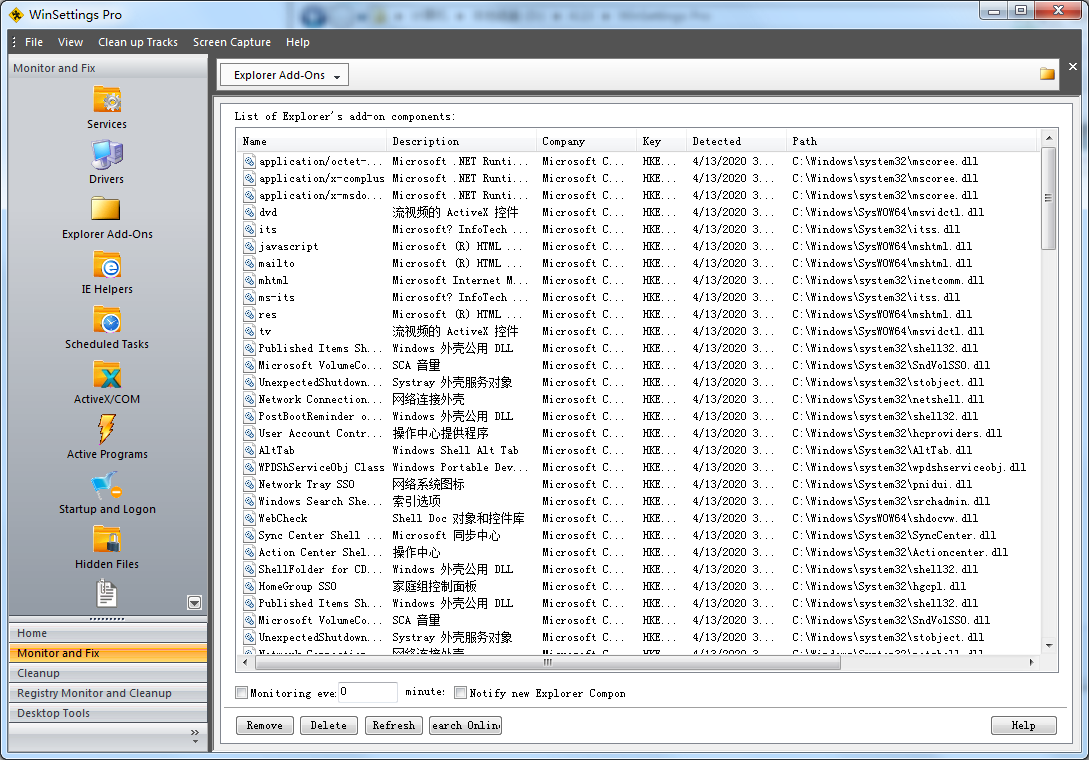1089x760 pixels.
Task: Click the Refresh button
Action: point(394,725)
